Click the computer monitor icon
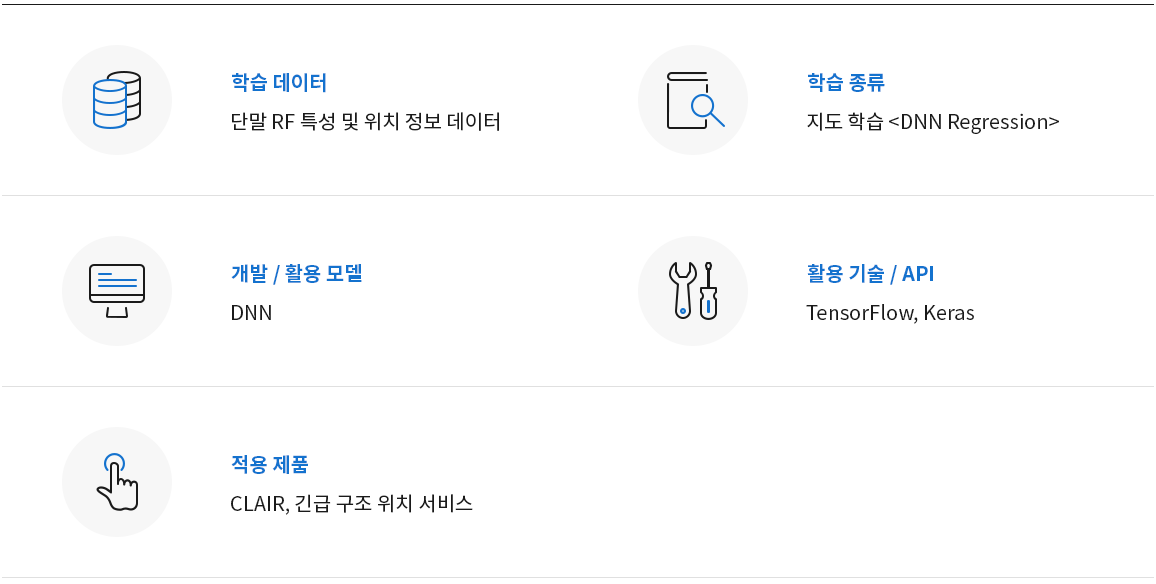Viewport: 1156px width, 584px height. click(116, 291)
